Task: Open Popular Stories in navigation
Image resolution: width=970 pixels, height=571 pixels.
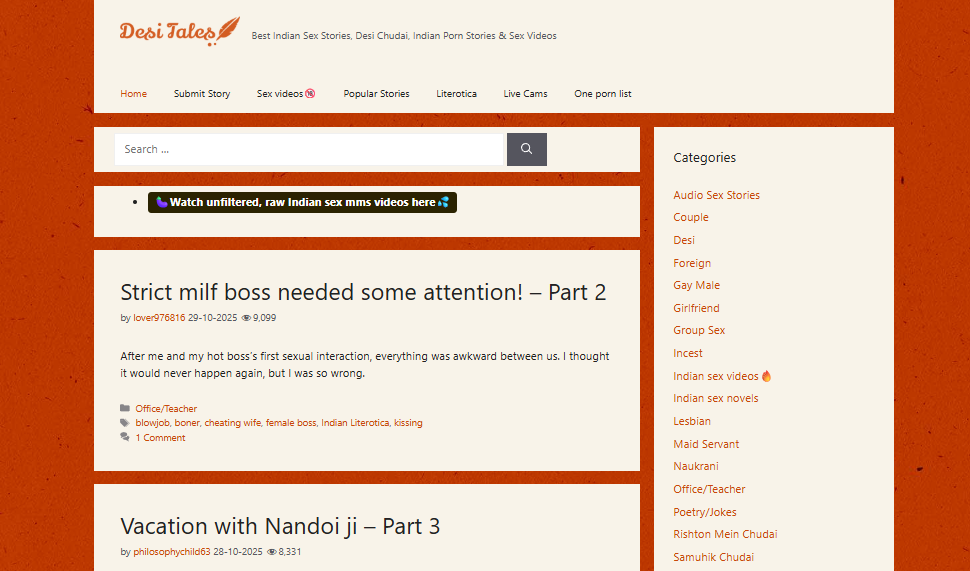Action: point(376,94)
